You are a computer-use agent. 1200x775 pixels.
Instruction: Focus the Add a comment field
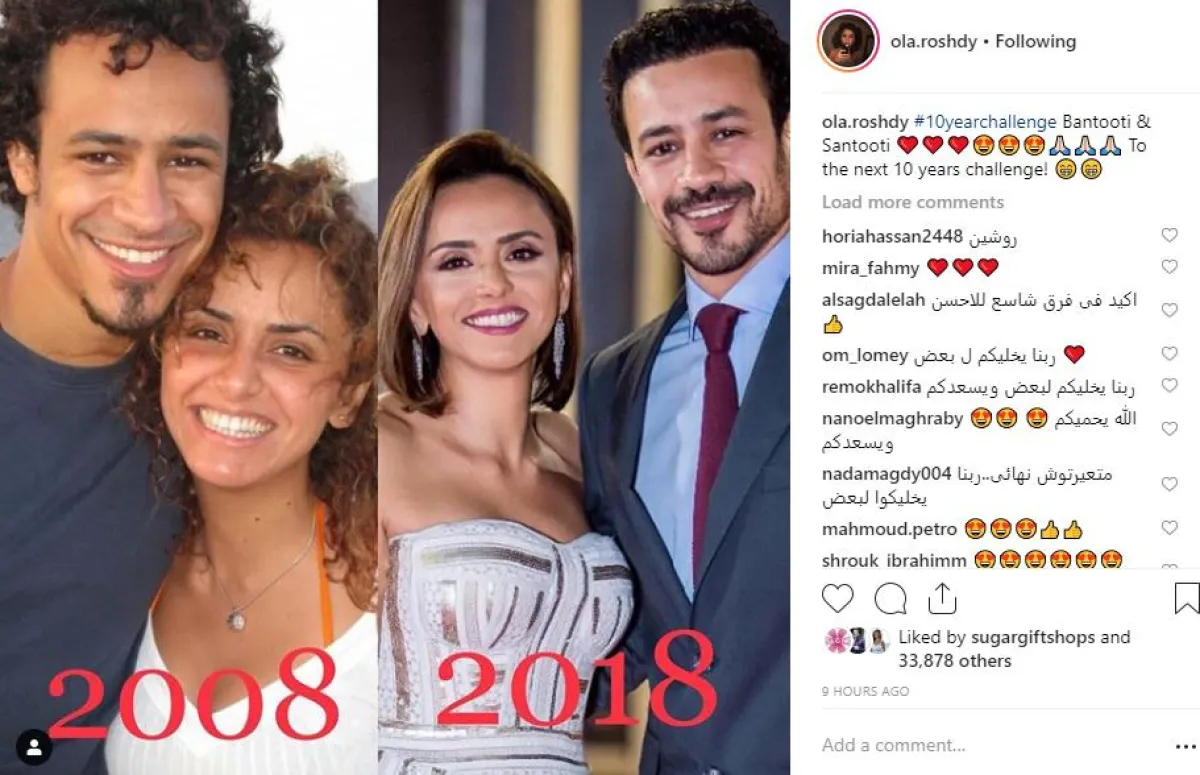click(990, 745)
